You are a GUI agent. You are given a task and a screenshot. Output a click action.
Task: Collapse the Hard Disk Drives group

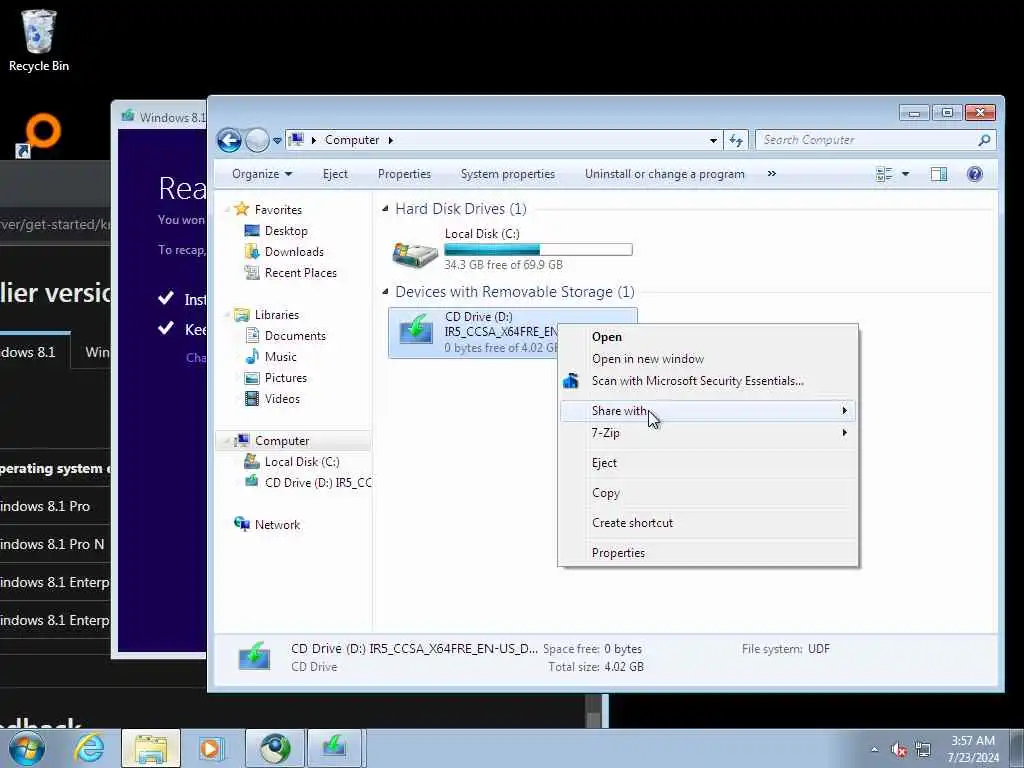[x=385, y=208]
